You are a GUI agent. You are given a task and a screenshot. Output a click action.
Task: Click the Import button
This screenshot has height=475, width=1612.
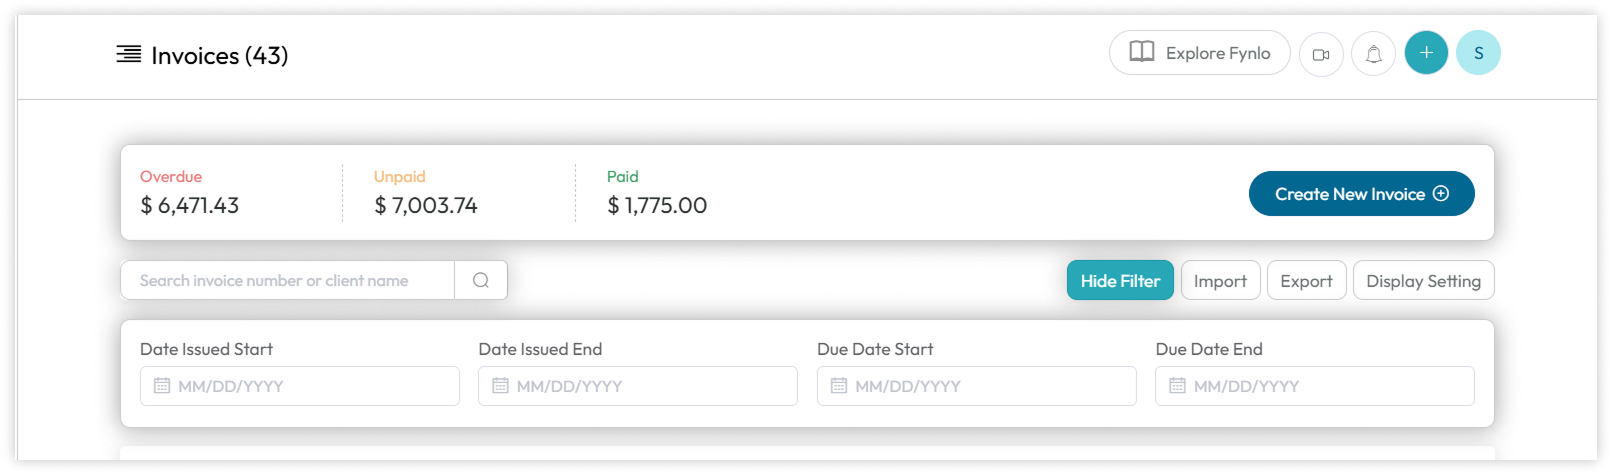click(1220, 281)
